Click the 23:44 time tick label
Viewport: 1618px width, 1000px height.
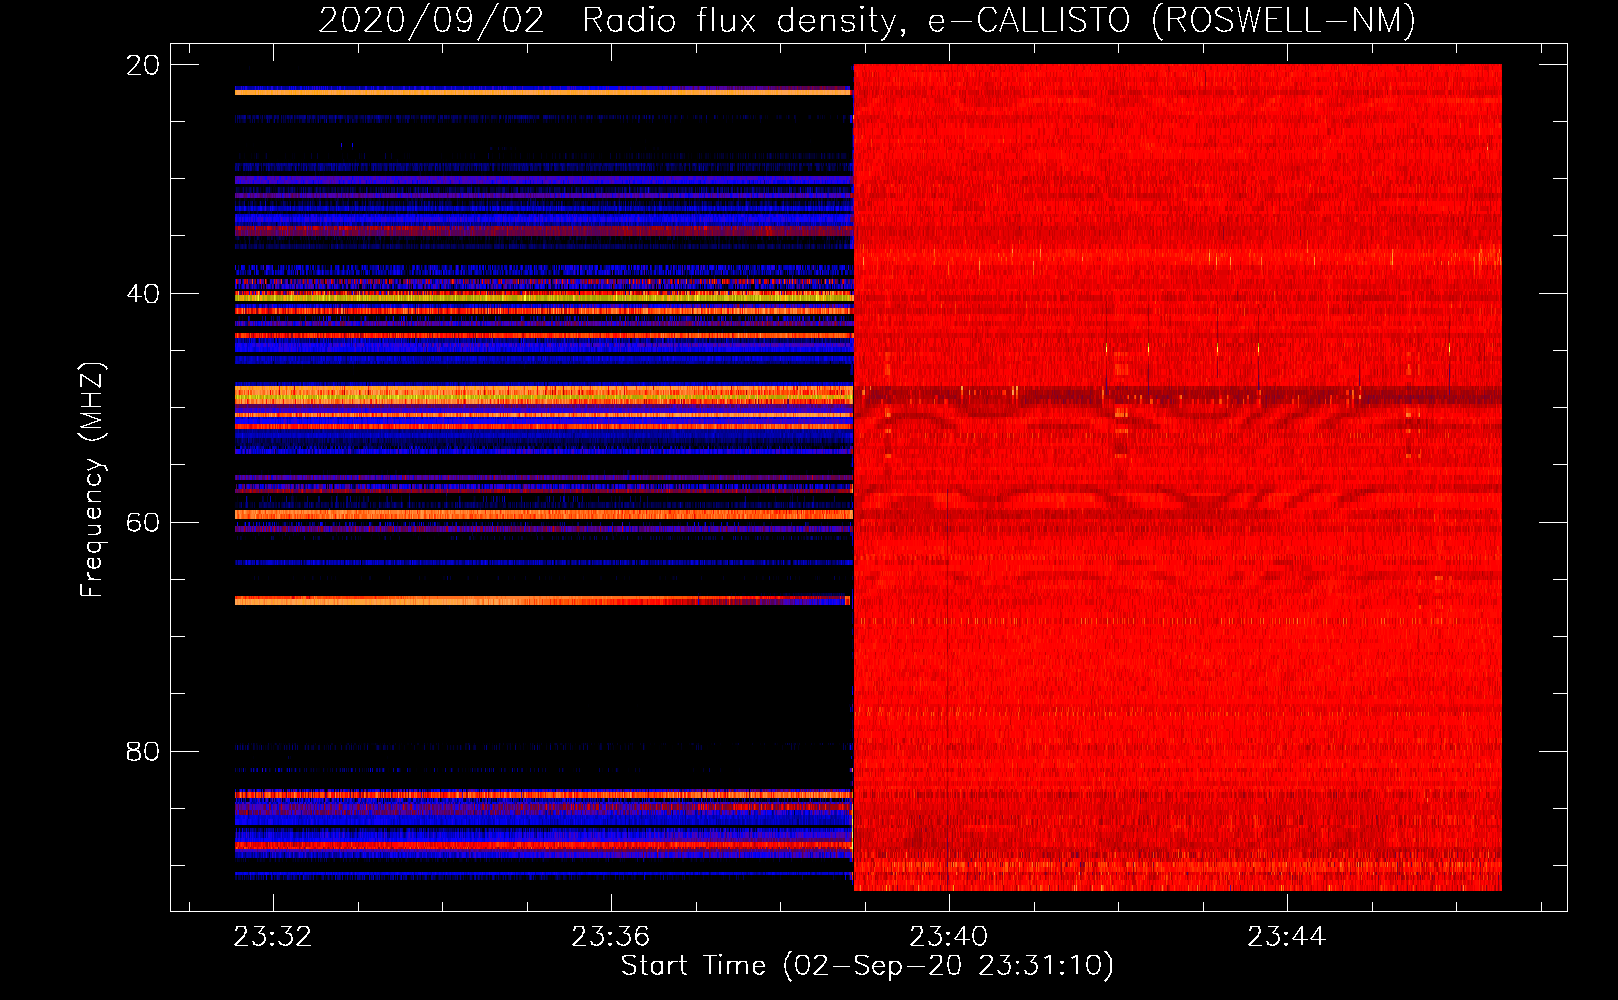click(1287, 937)
